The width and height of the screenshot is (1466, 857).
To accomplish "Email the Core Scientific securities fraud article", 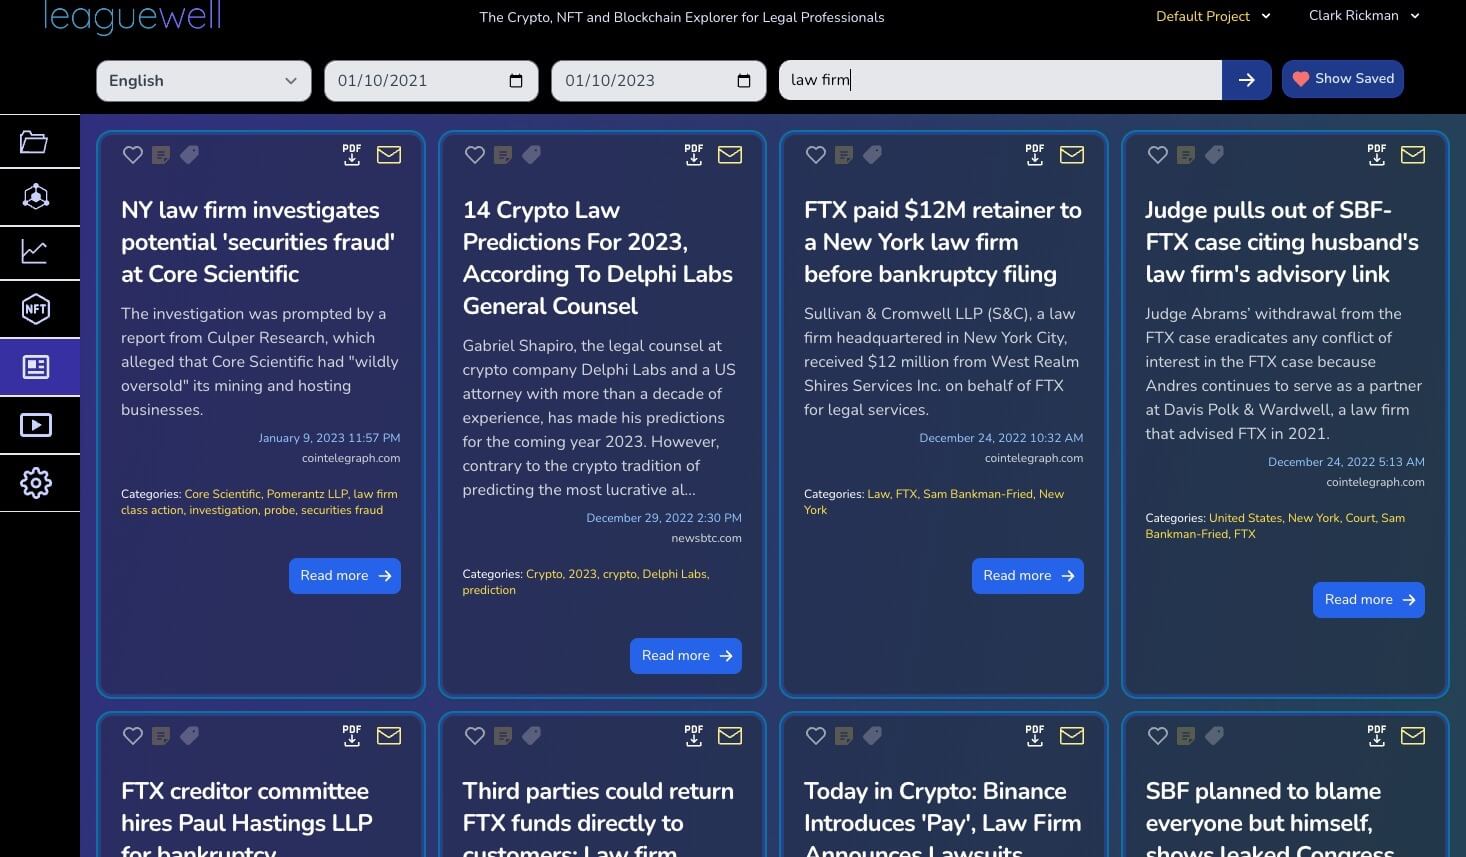I will pos(389,155).
